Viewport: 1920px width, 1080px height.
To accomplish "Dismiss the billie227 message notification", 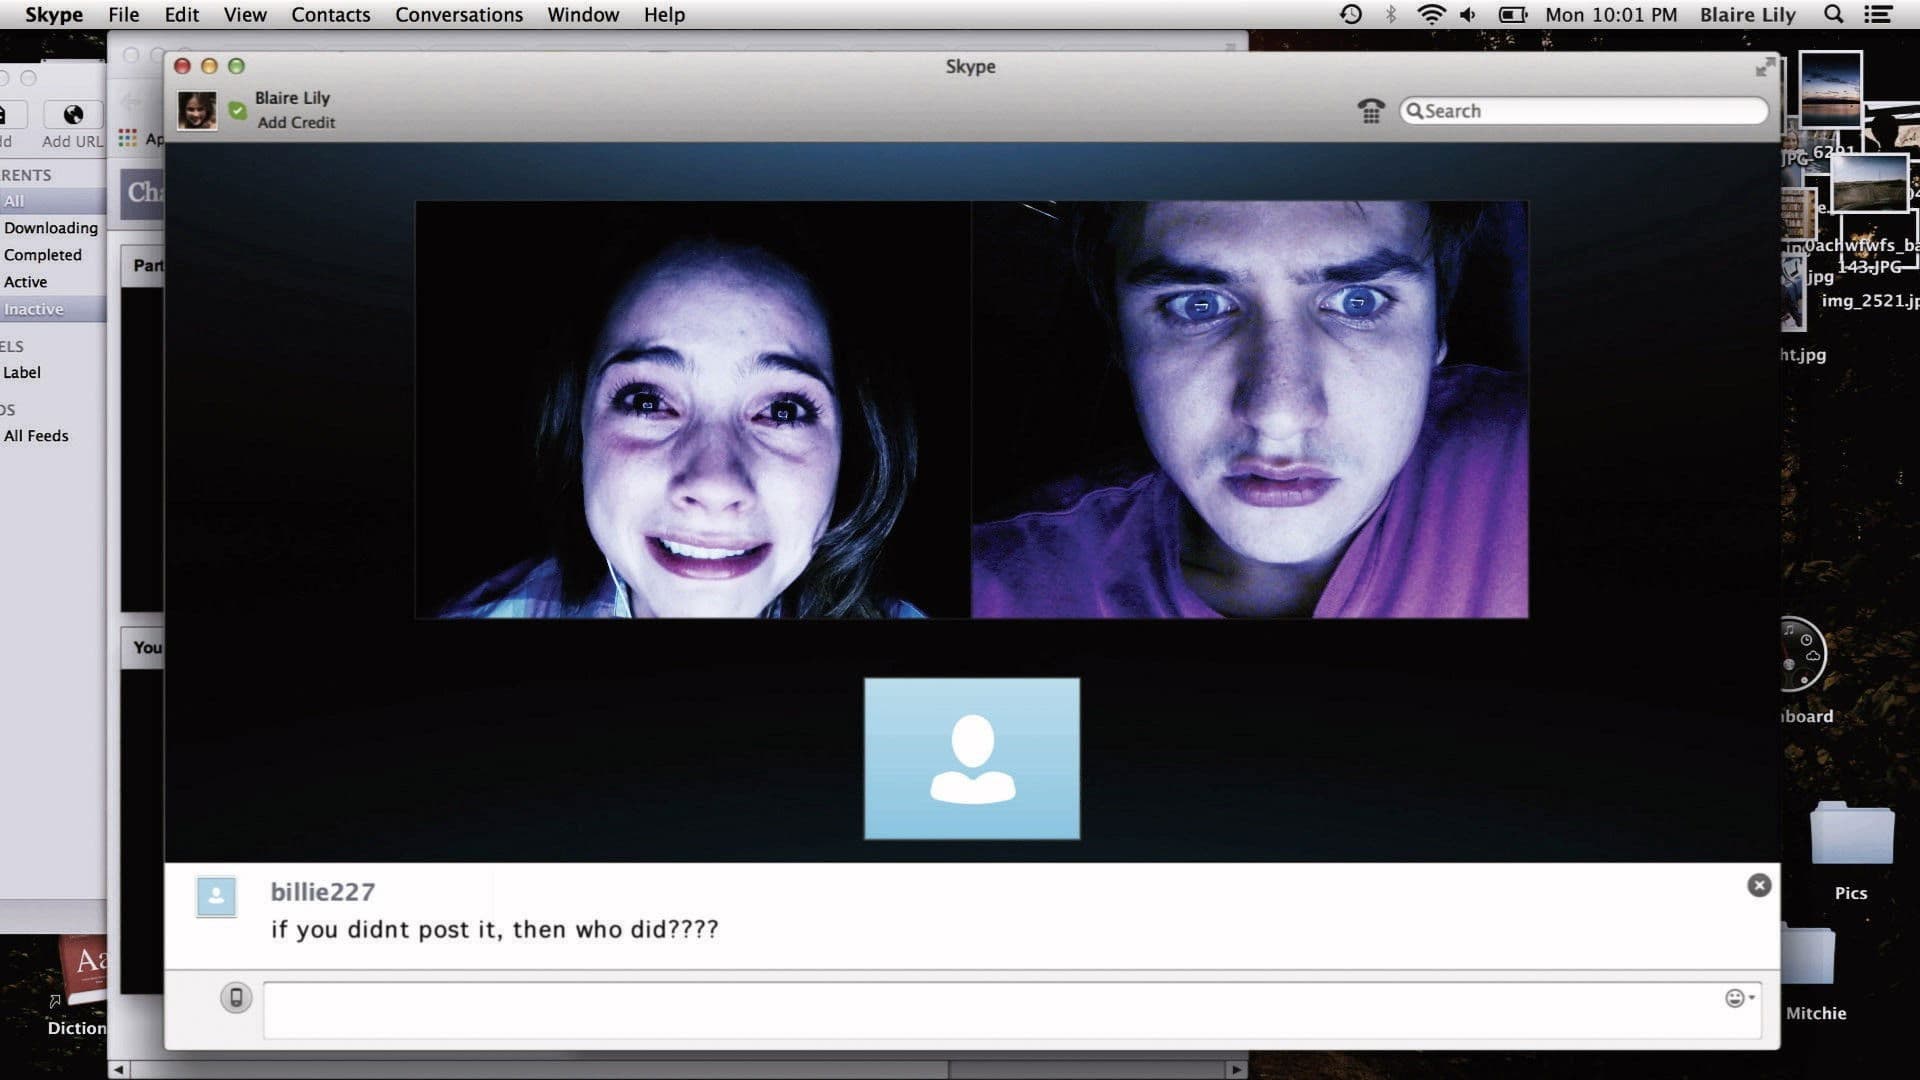I will click(x=1758, y=885).
